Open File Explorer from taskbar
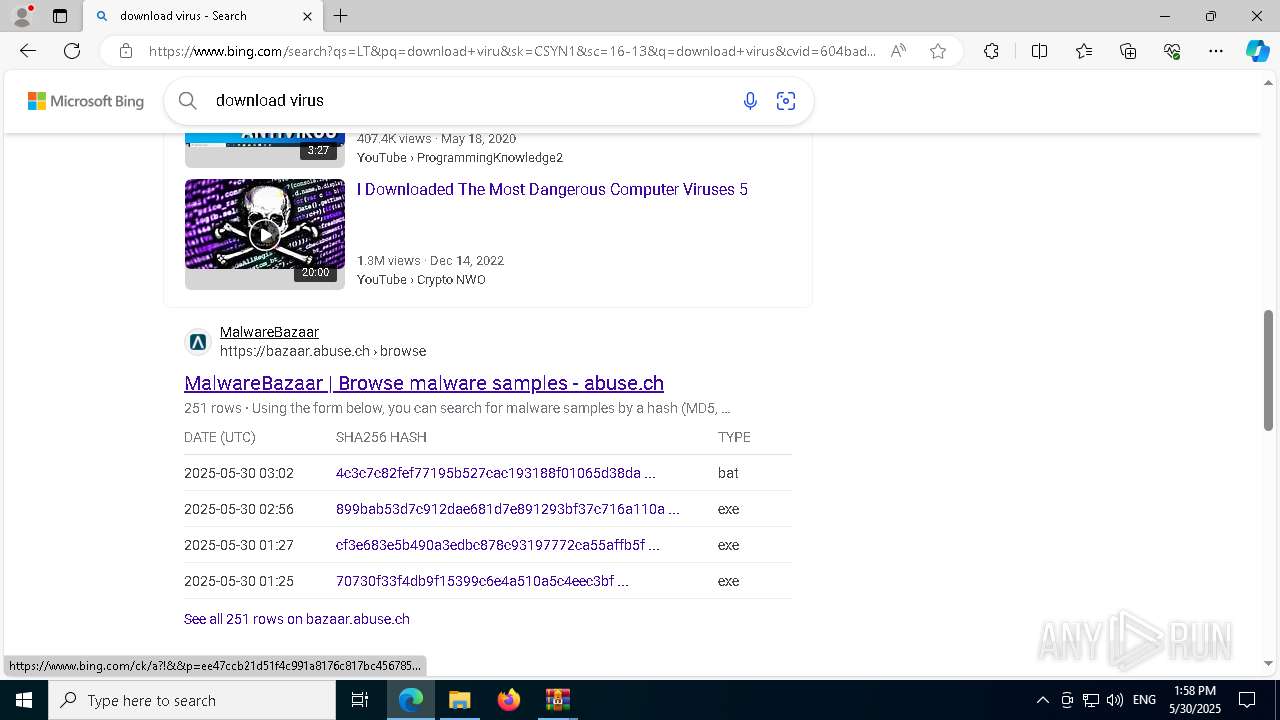 459,700
